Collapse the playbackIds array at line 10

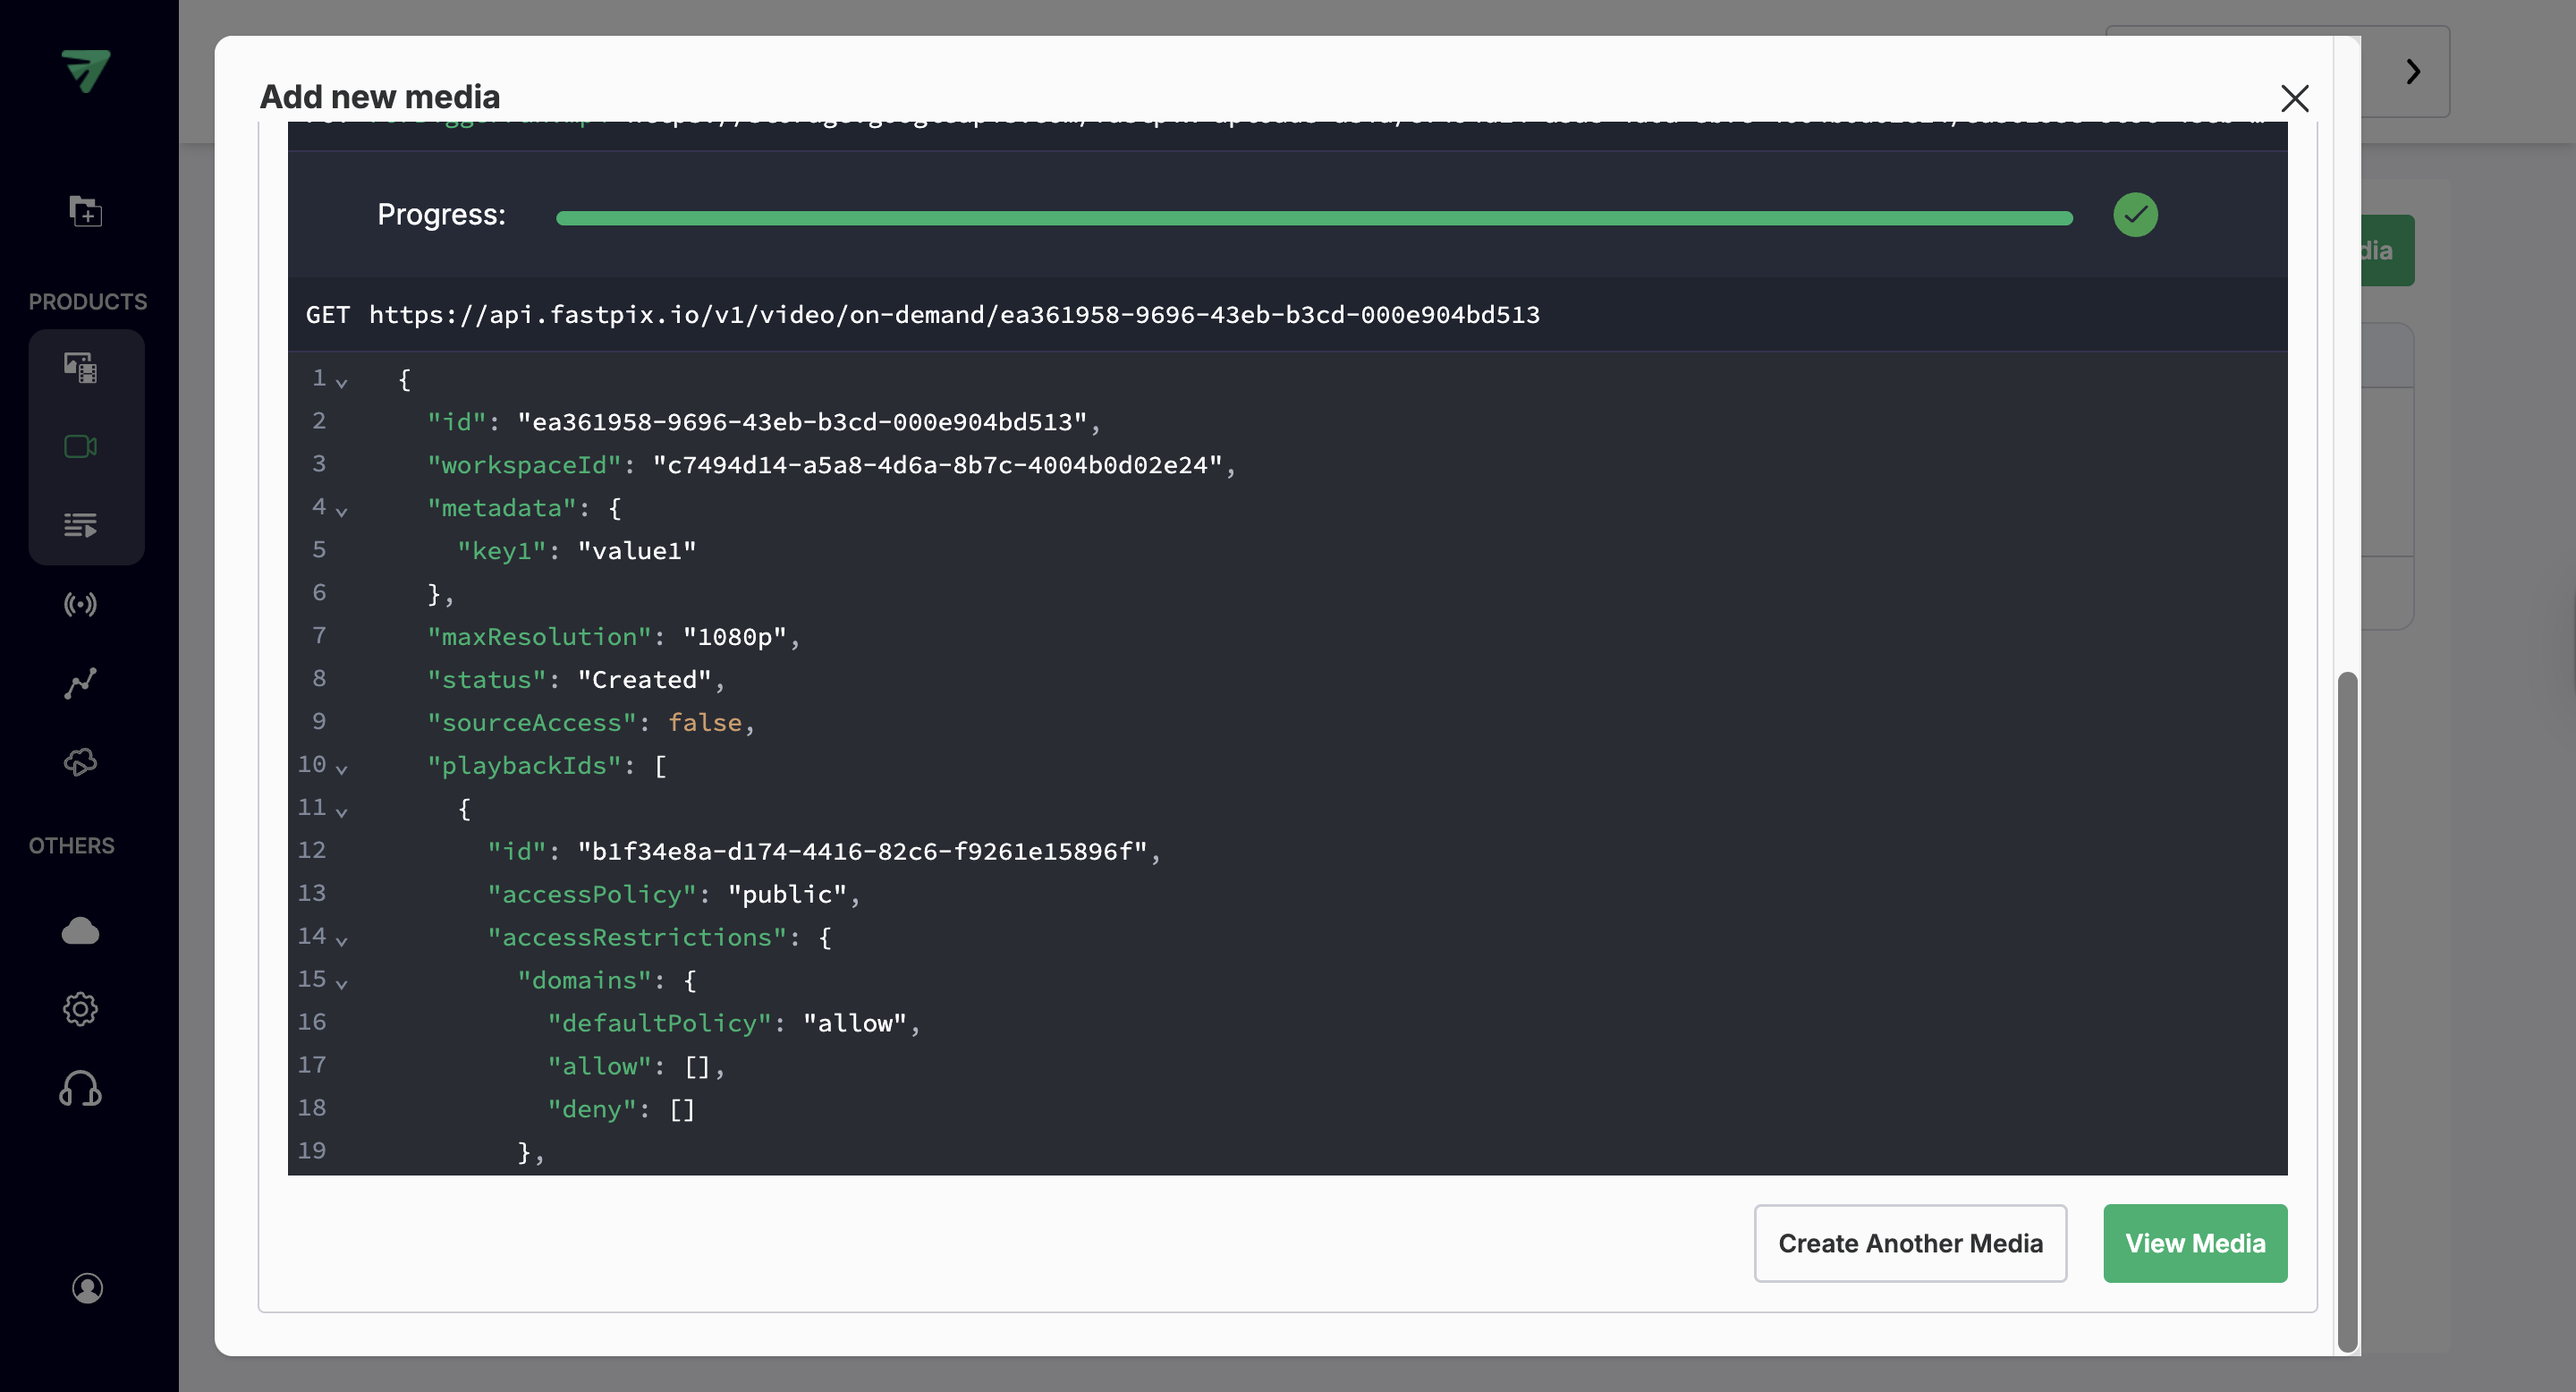tap(342, 768)
